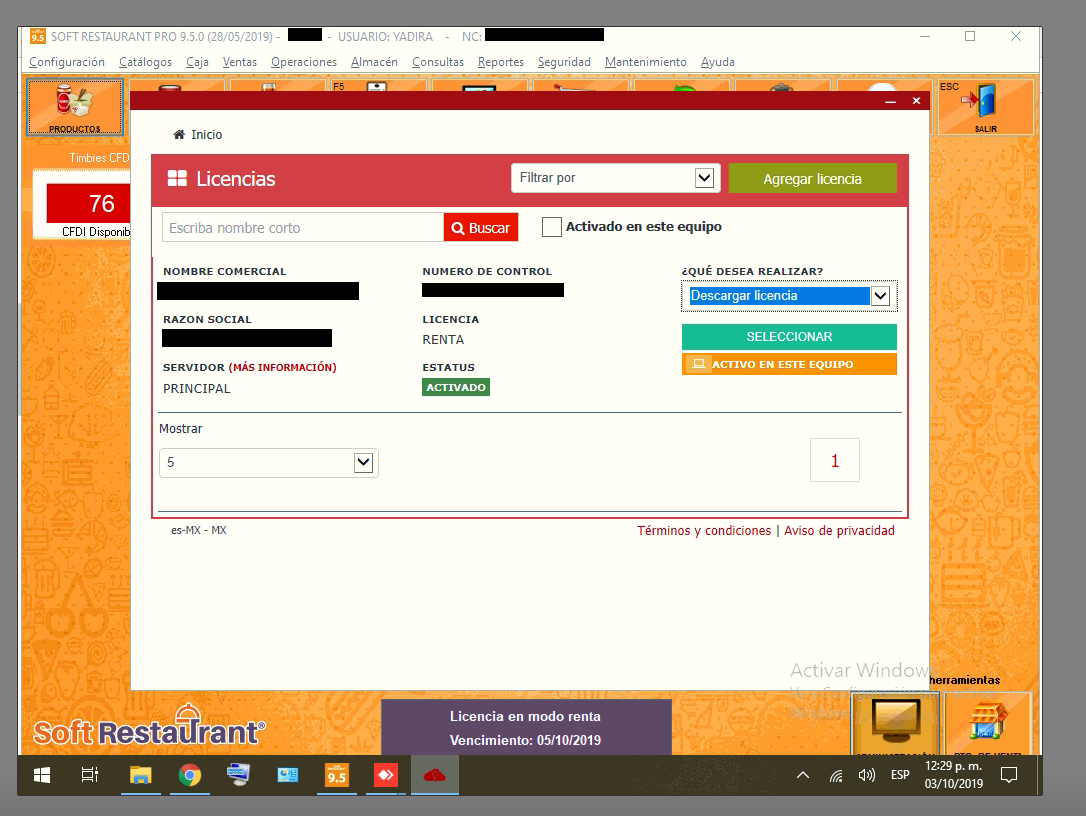Open the Reportes menu

pos(501,62)
